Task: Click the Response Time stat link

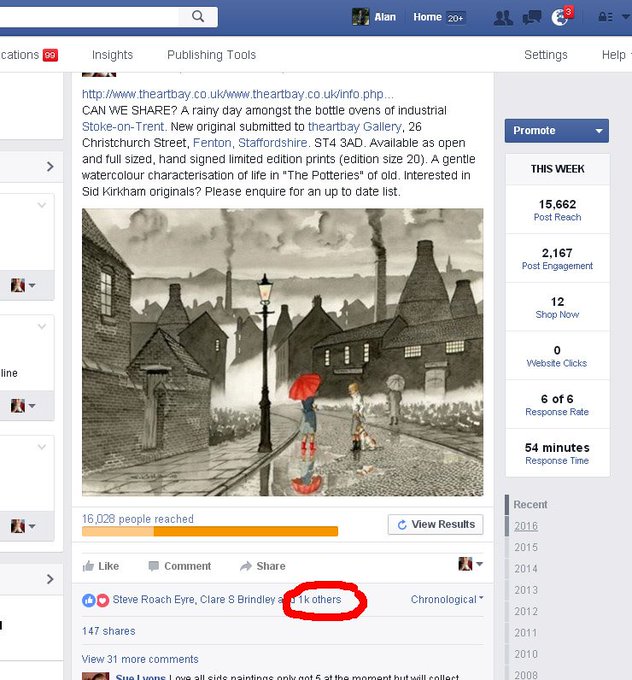Action: (557, 461)
